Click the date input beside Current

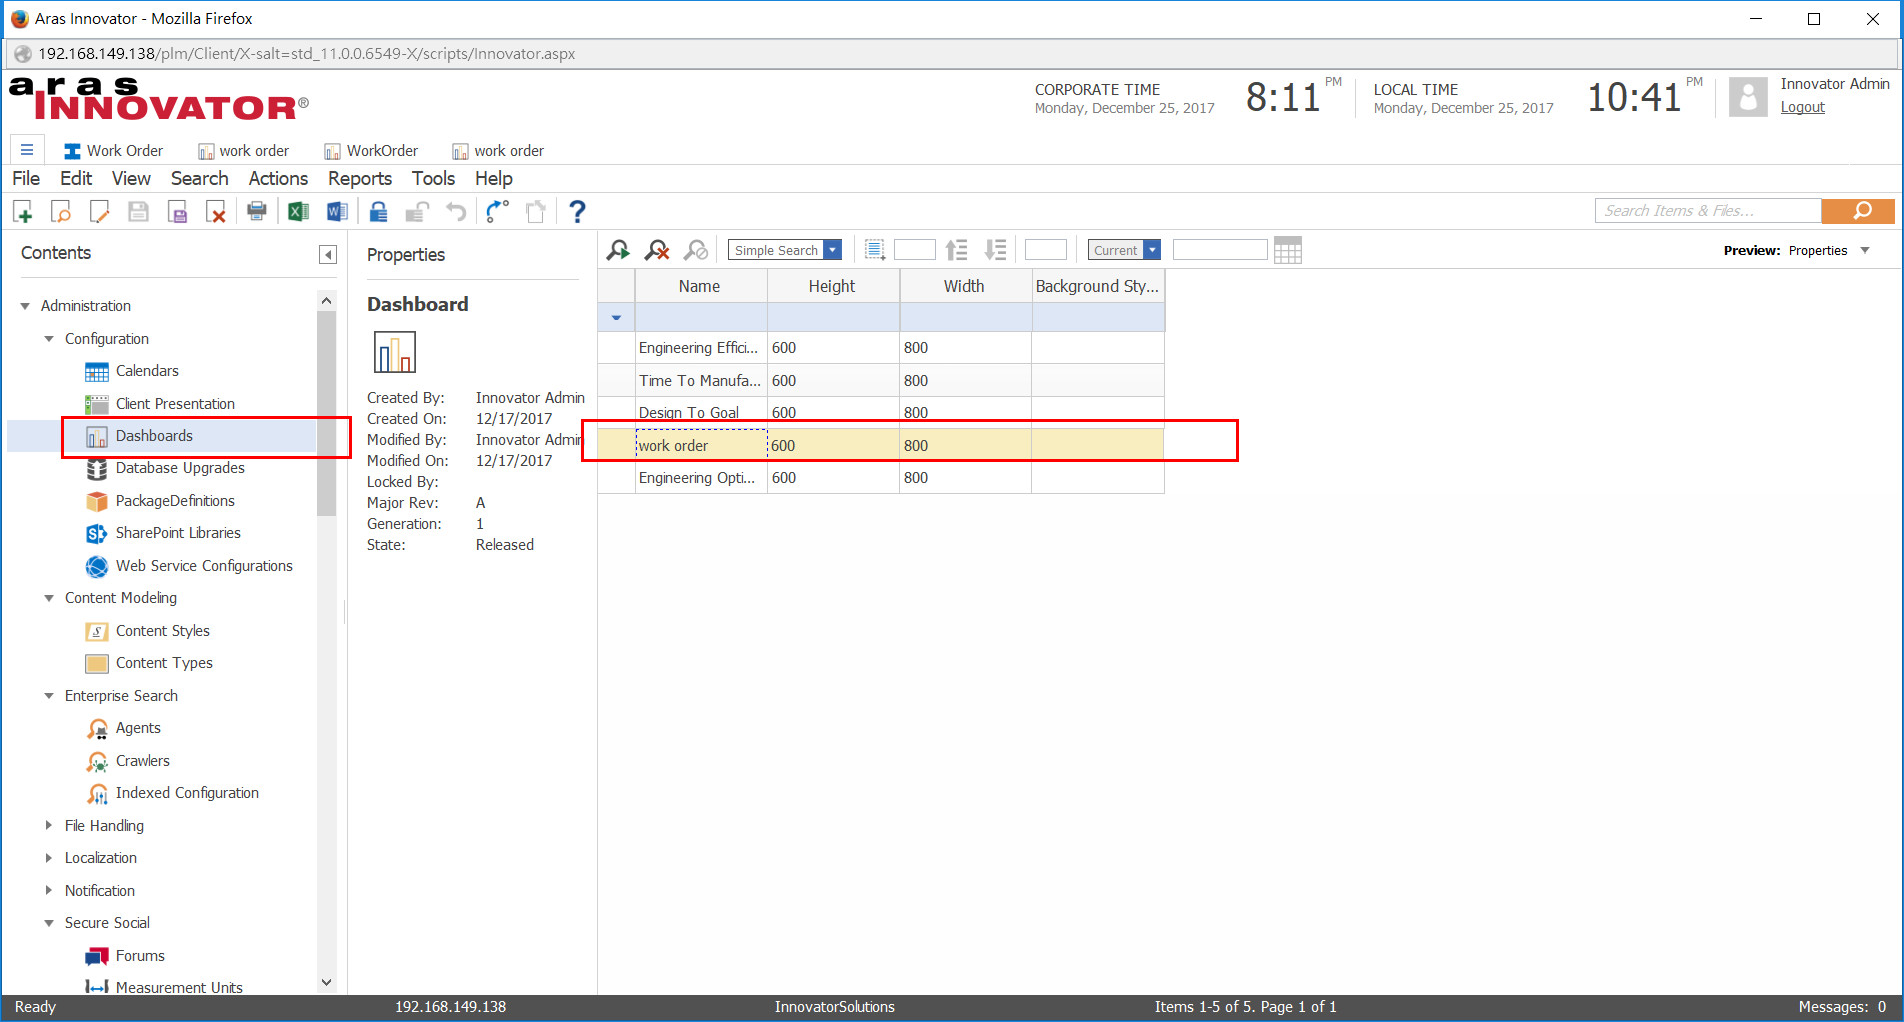[x=1219, y=250]
